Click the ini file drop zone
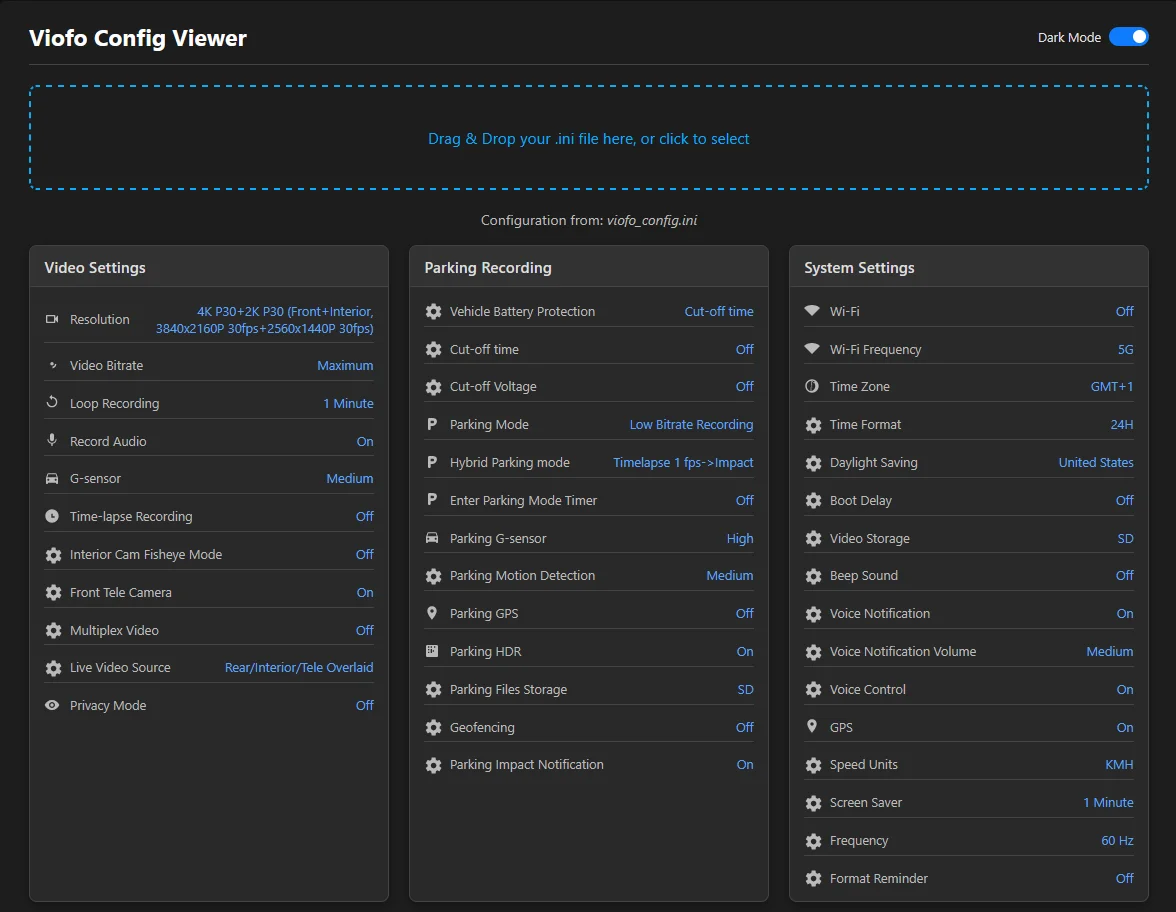 click(x=589, y=138)
